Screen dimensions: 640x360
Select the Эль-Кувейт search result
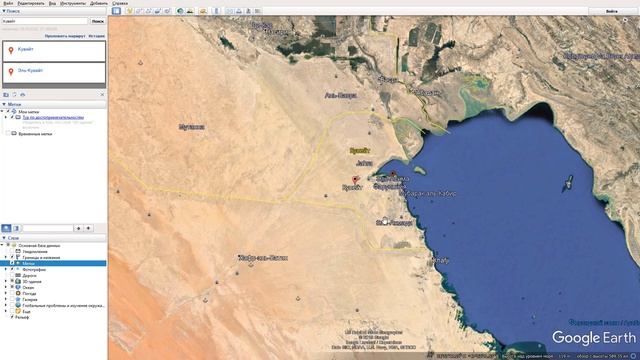point(54,73)
